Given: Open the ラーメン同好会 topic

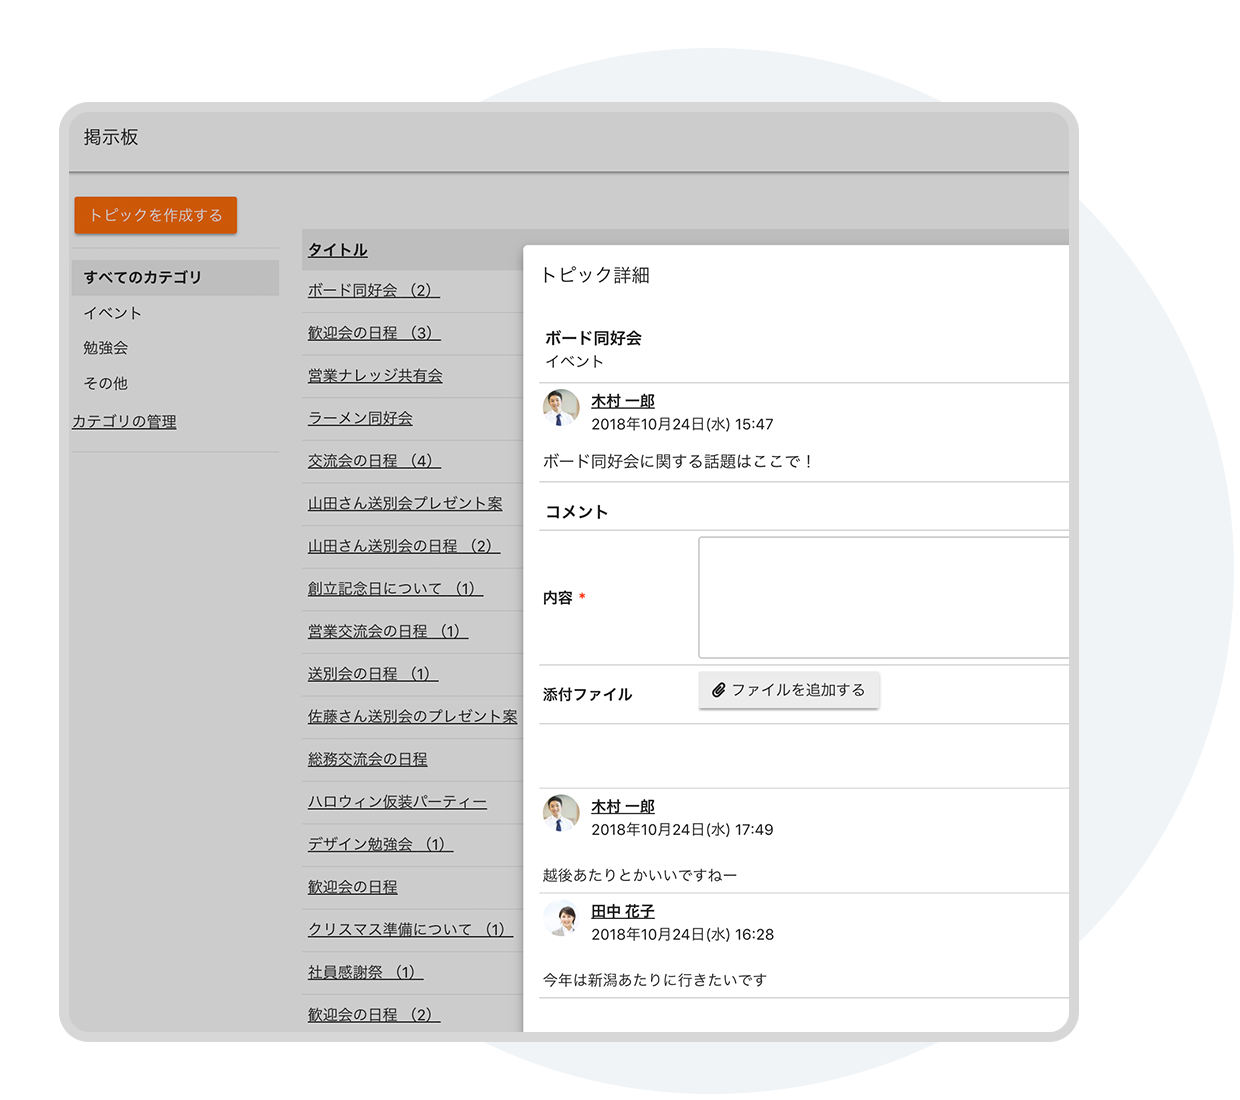Looking at the screenshot, I should pos(359,418).
